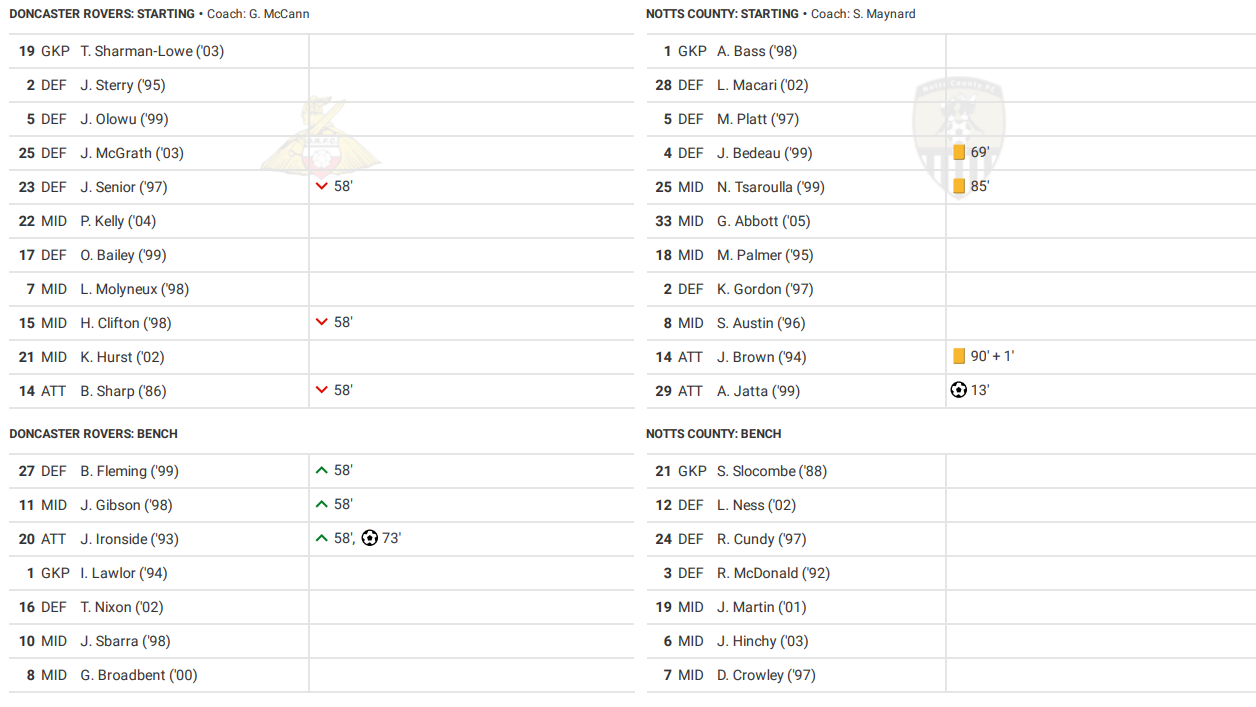Screen dimensions: 1256x707
Task: Click the Notts County: Bench heading
Action: click(713, 434)
